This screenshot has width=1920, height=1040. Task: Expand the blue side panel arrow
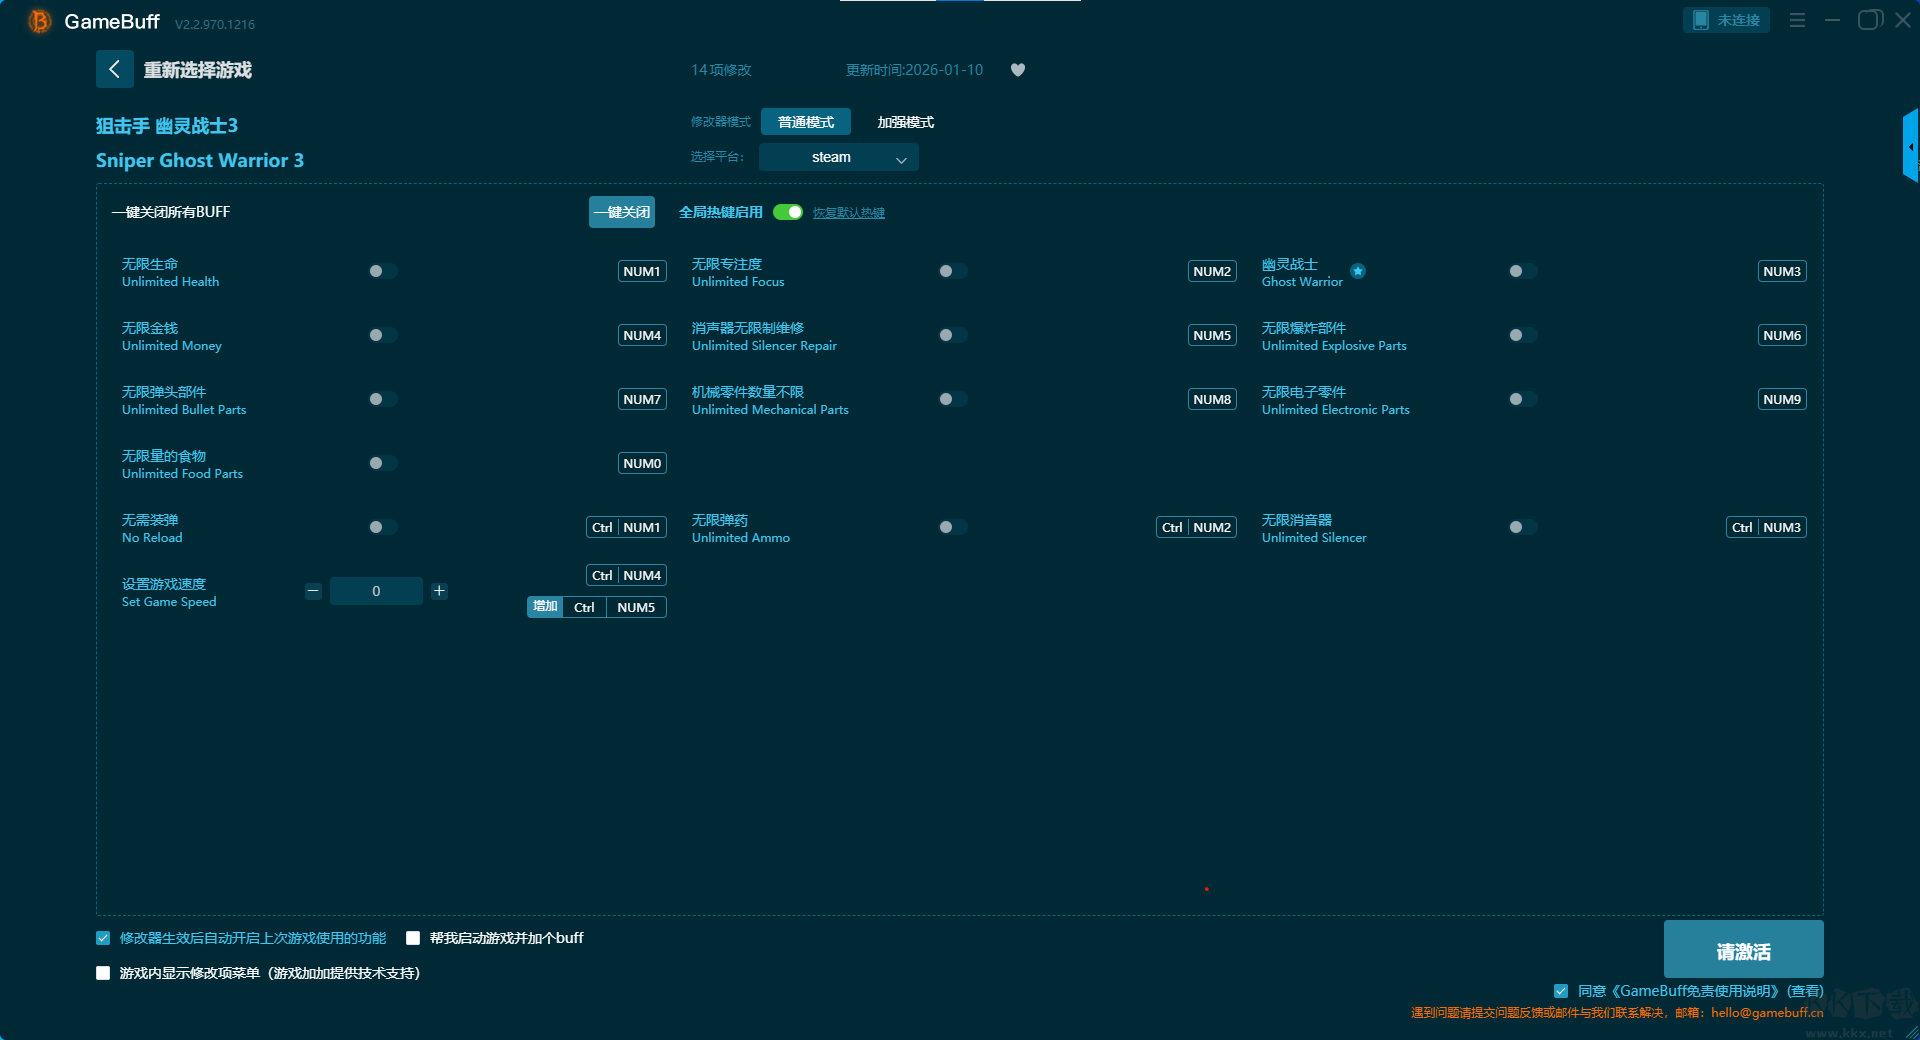pos(1910,147)
